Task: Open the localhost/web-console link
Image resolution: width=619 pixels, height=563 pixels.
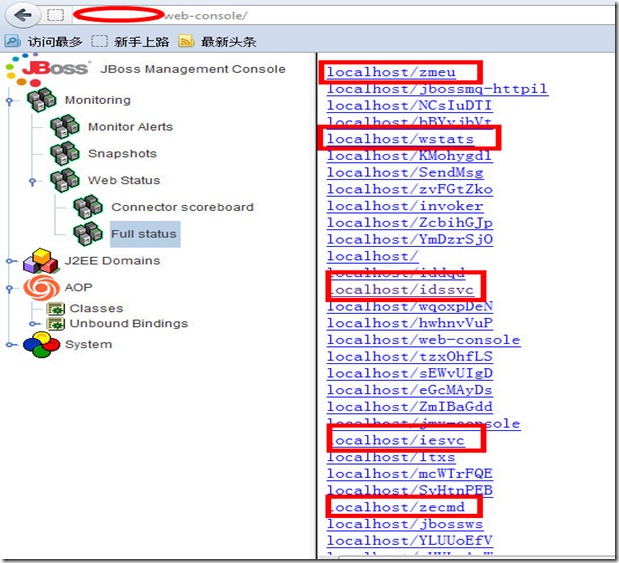Action: click(423, 340)
